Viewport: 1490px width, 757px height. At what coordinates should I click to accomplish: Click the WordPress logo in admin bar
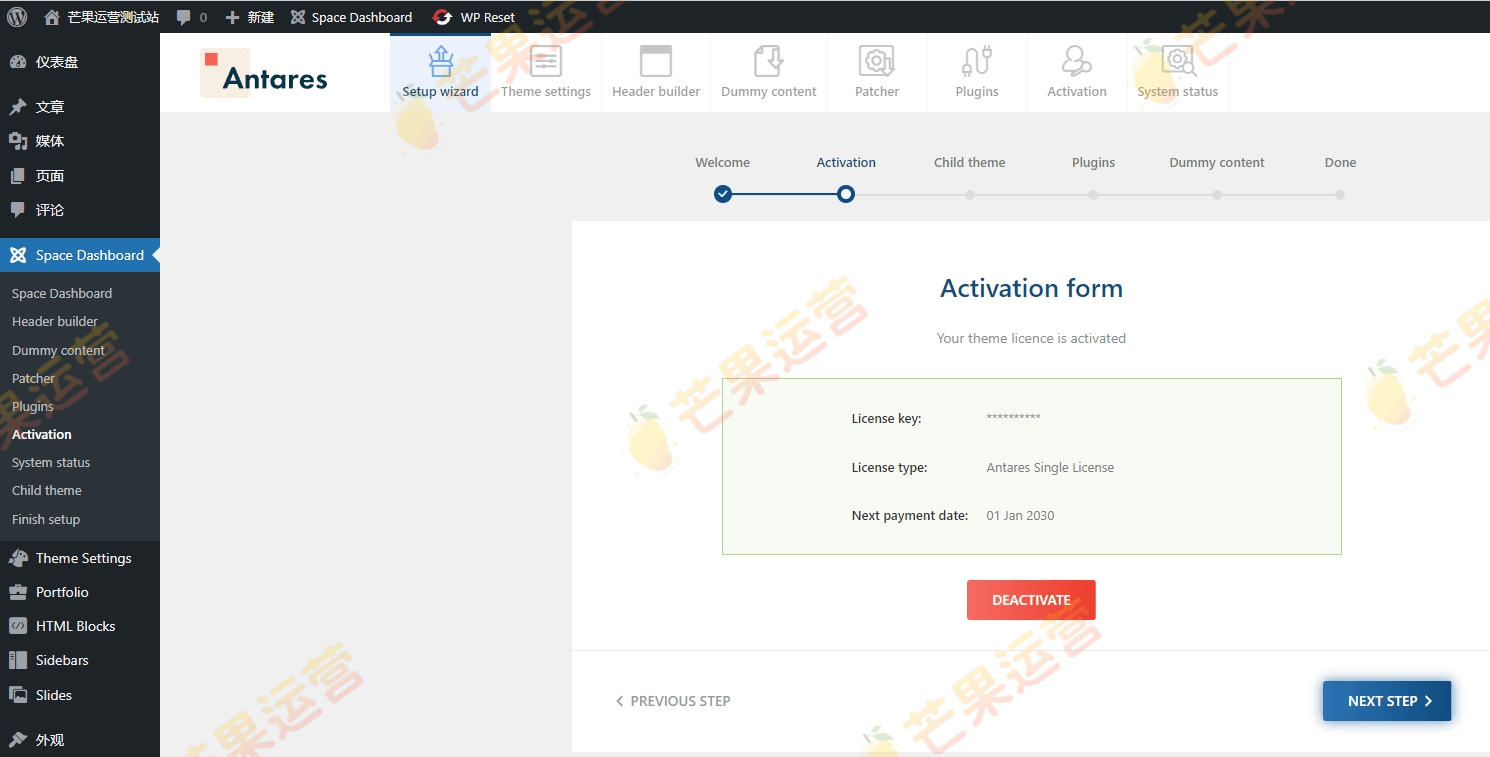coord(17,17)
